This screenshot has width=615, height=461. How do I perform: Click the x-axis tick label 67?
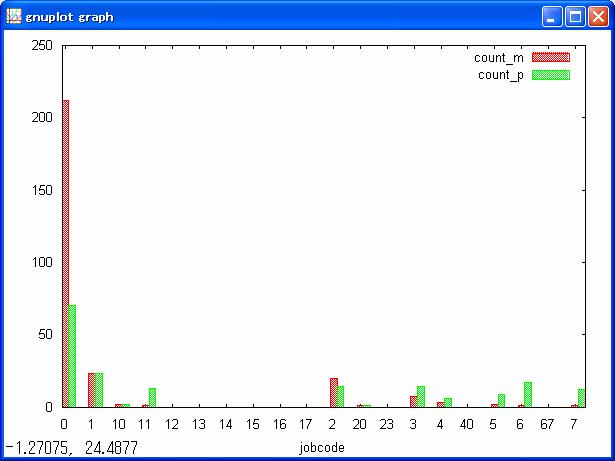[546, 424]
